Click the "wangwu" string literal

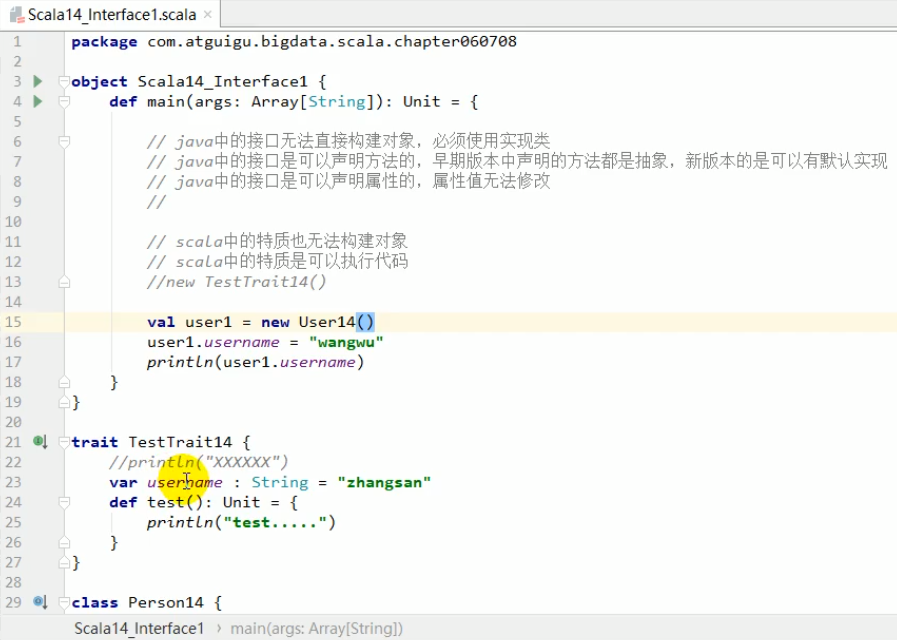pos(346,342)
